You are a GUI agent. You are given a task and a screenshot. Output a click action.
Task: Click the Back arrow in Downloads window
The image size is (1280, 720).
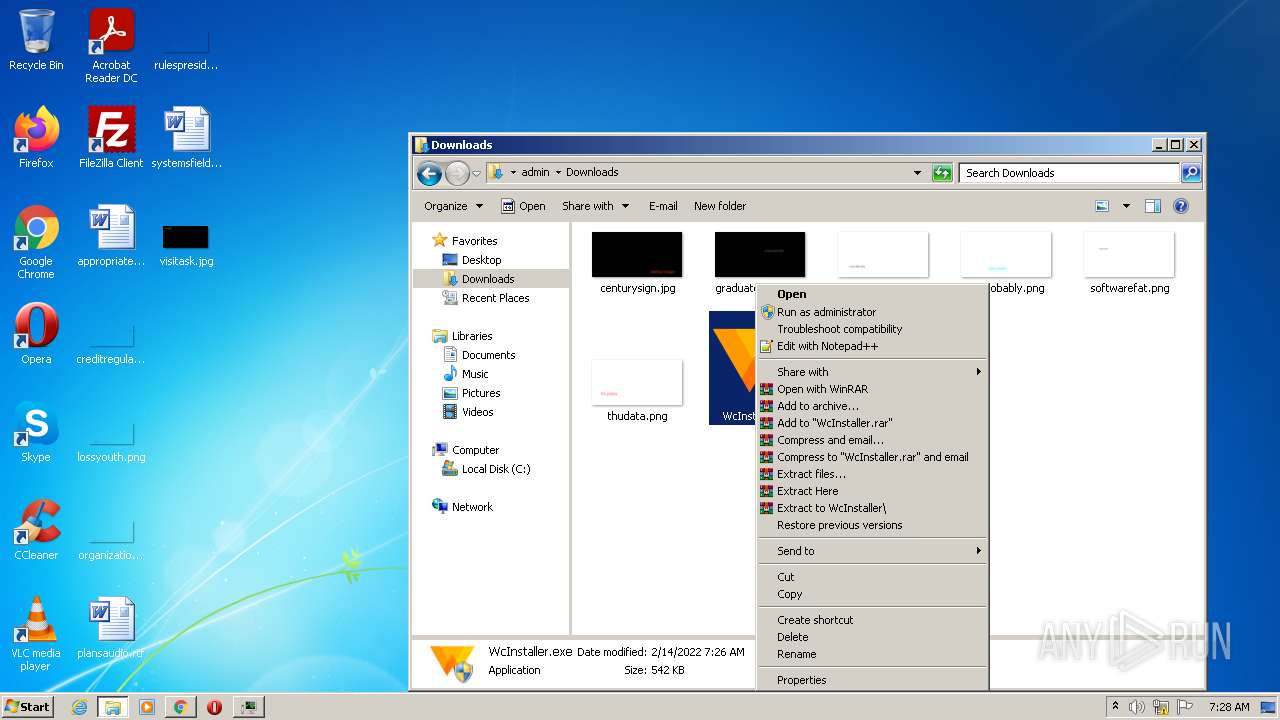click(x=429, y=173)
